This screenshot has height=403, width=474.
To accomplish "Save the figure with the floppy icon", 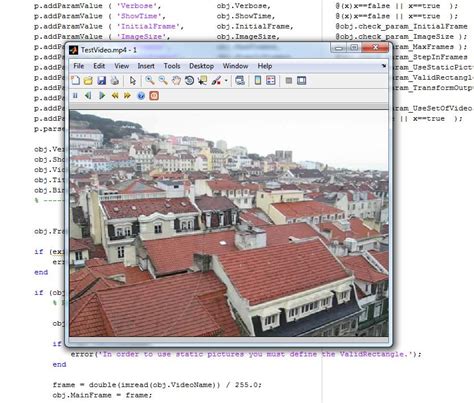I will [x=101, y=80].
